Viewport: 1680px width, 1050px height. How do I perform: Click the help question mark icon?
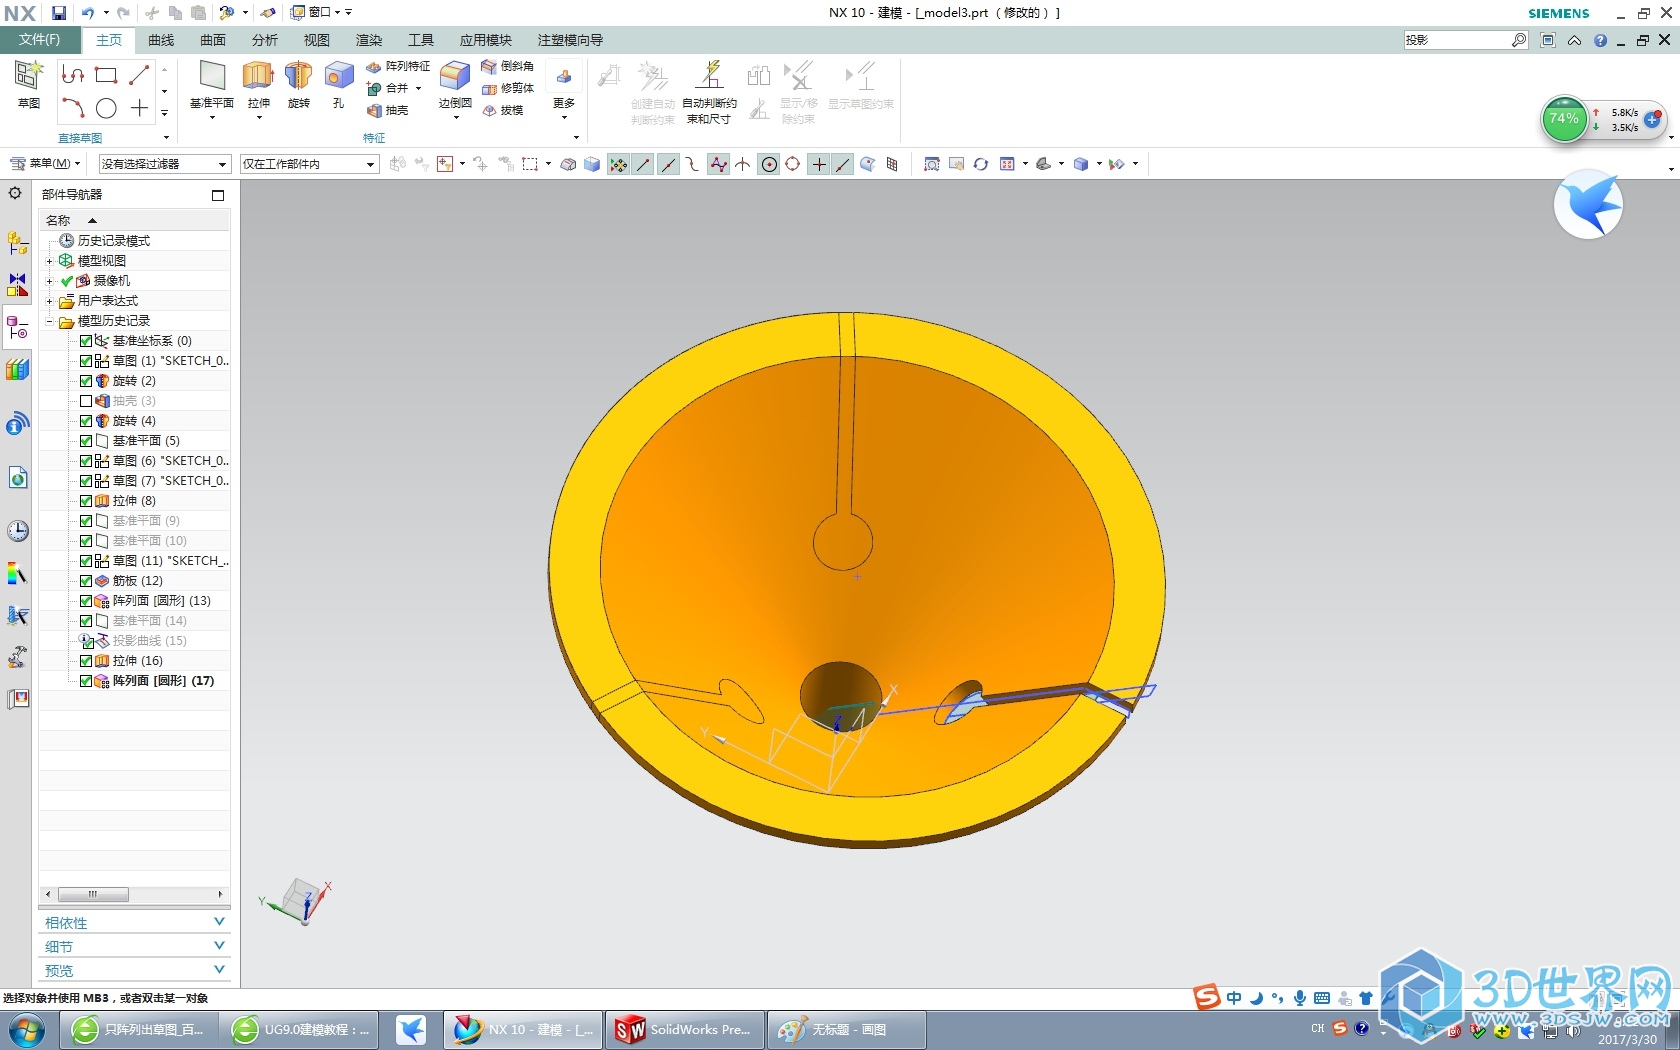tap(1601, 40)
